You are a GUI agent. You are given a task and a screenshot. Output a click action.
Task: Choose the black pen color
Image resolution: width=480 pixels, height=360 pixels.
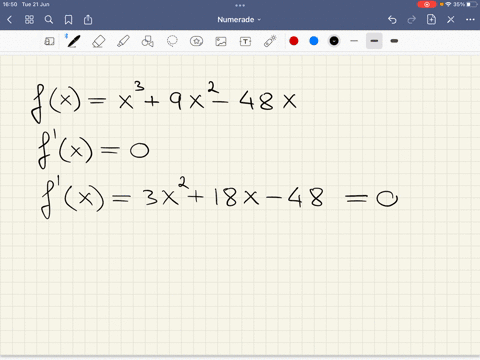[x=334, y=41]
